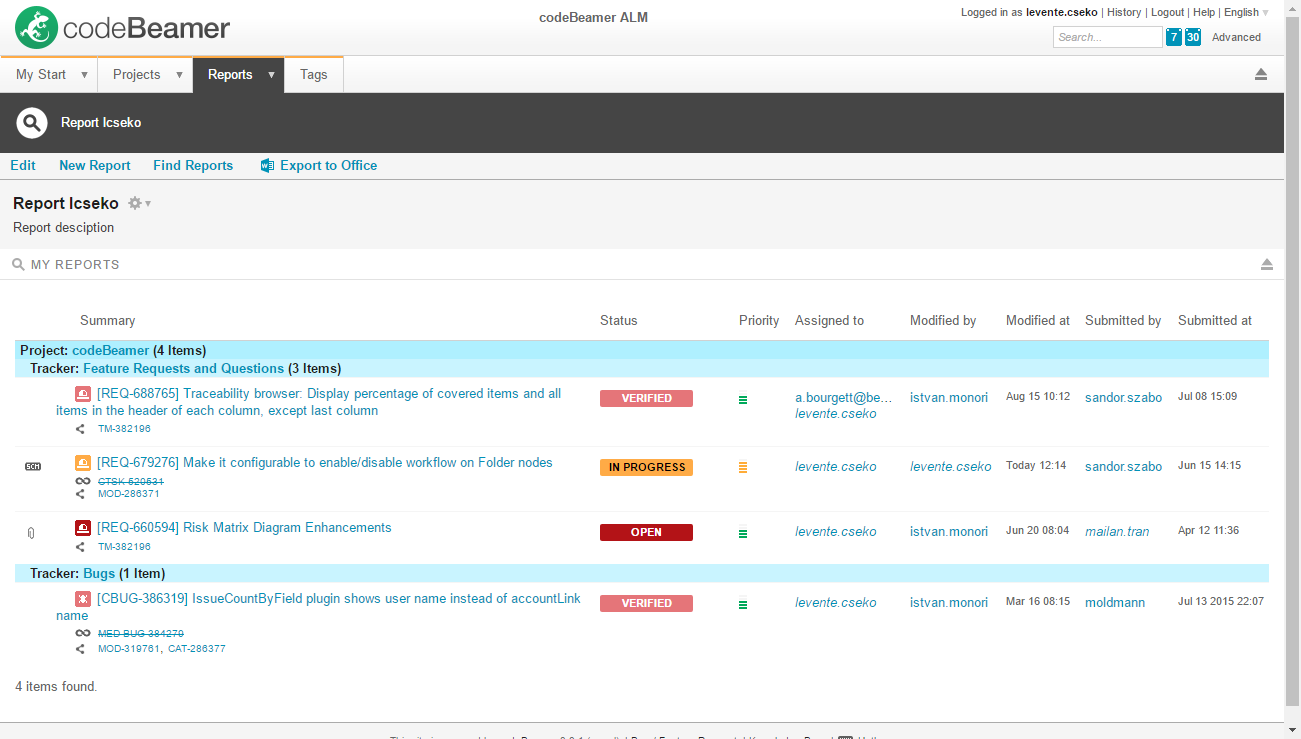
Task: Open the mailan.tran user link
Action: click(x=1117, y=532)
